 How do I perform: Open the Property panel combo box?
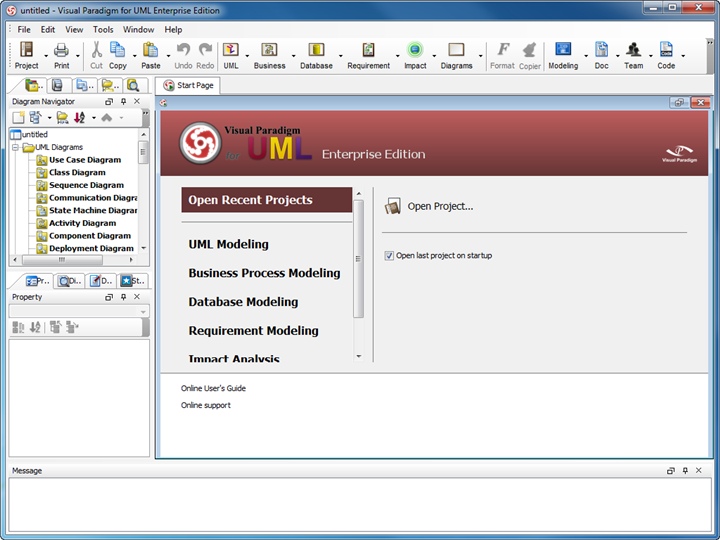coord(79,312)
